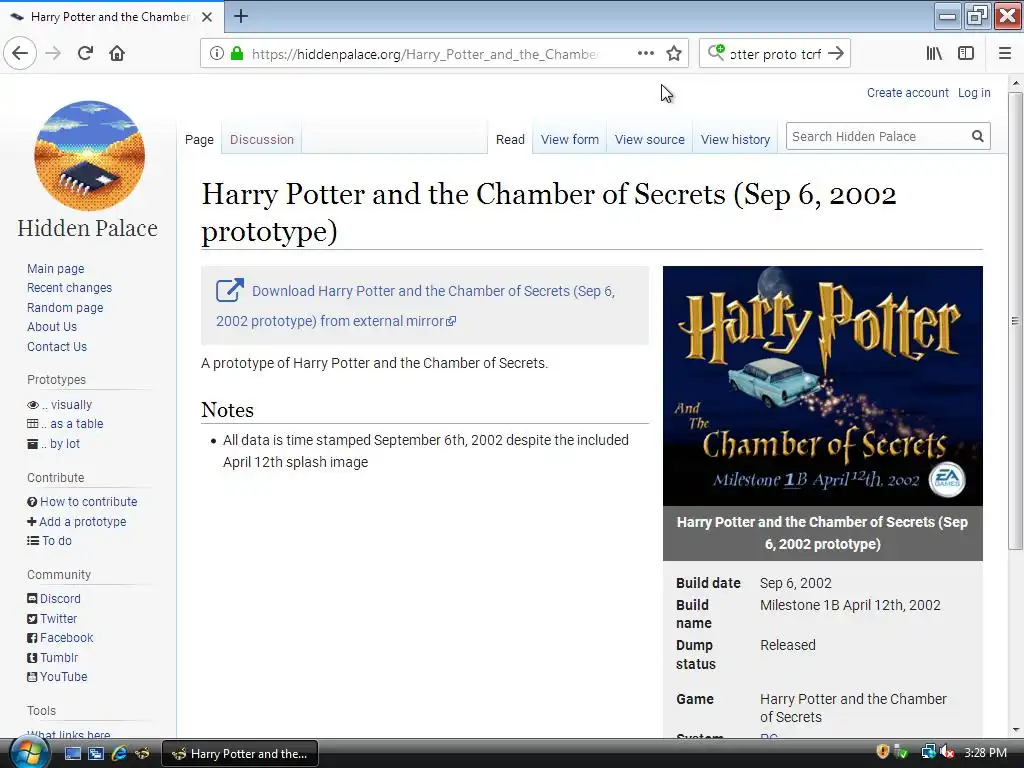This screenshot has width=1024, height=768.
Task: Click Download from external mirror link
Action: pyautogui.click(x=415, y=306)
